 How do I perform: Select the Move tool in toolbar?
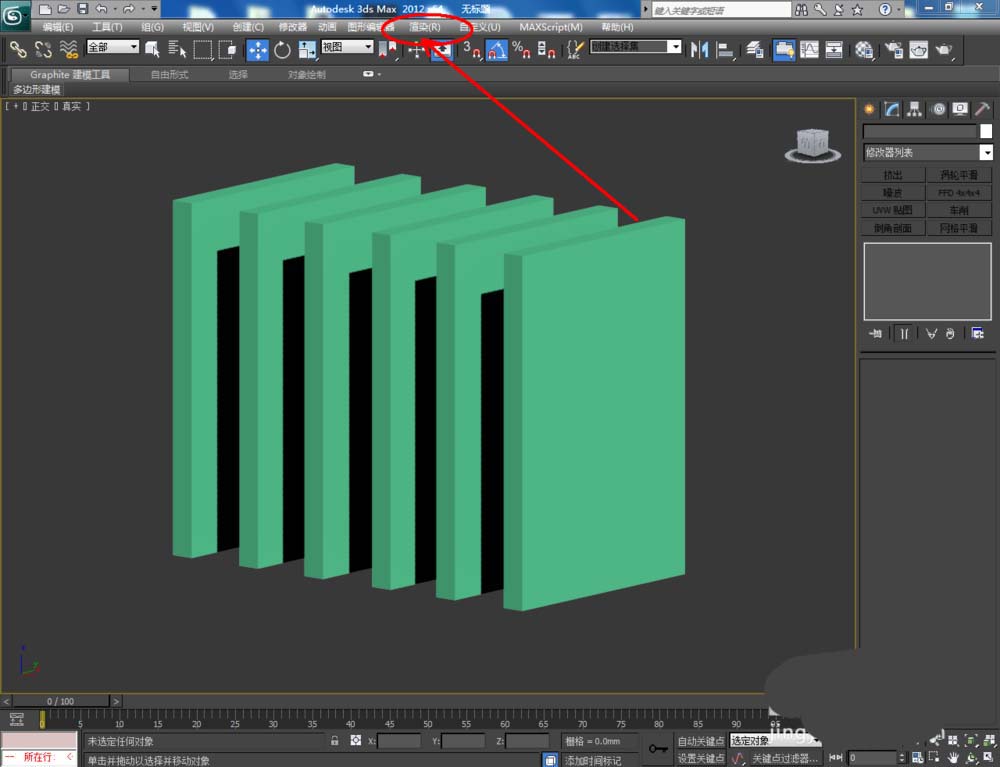coord(257,49)
